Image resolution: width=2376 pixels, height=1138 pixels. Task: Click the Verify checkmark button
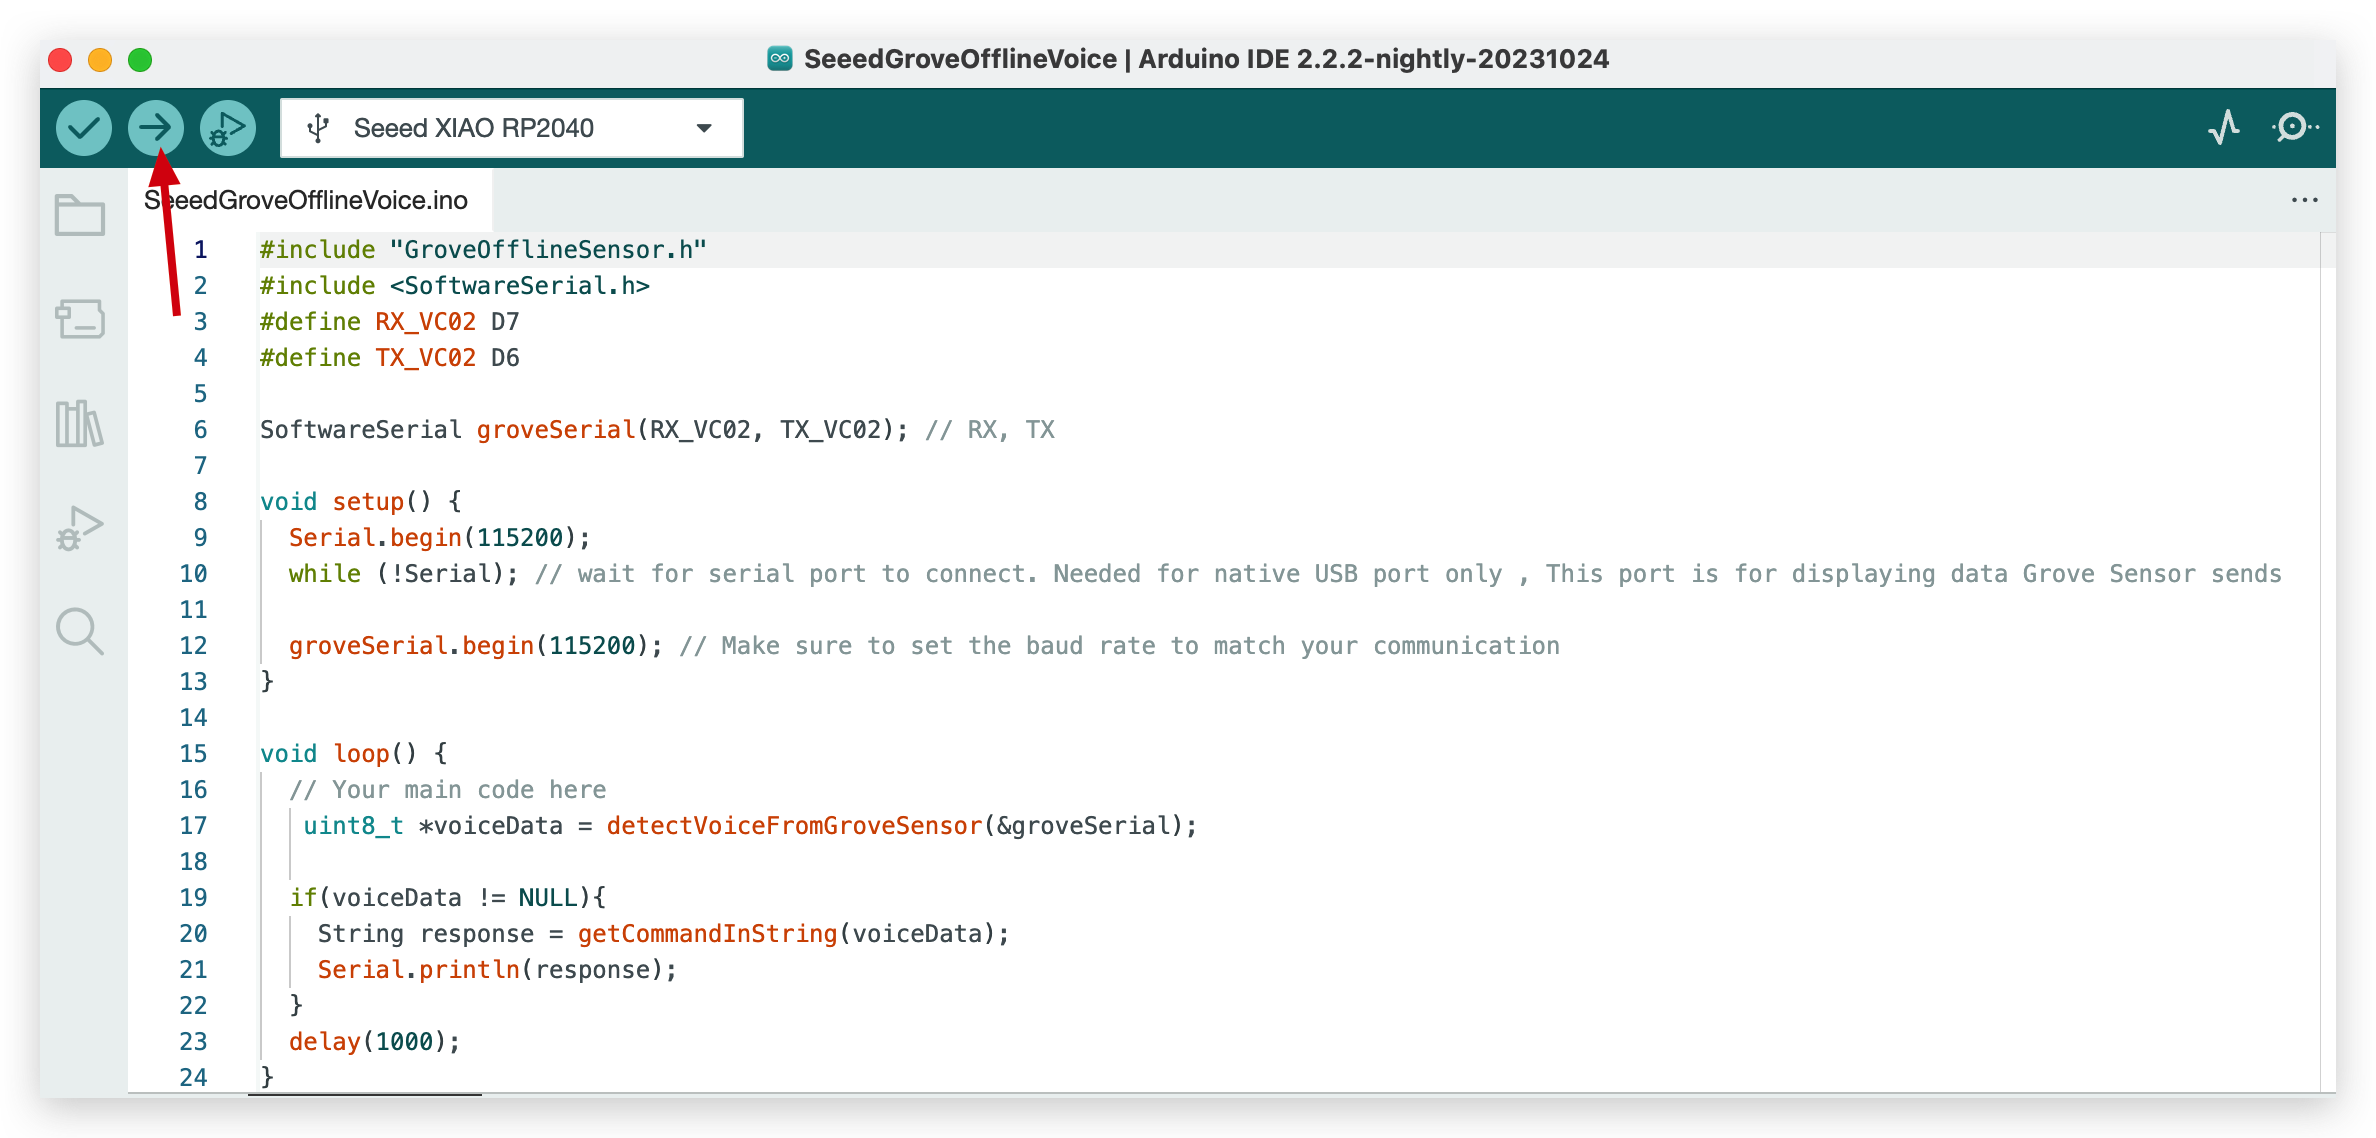pos(84,128)
